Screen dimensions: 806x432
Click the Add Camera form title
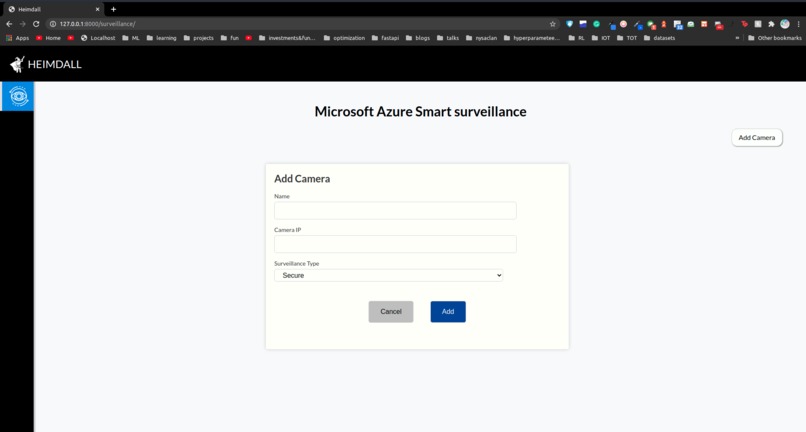302,178
